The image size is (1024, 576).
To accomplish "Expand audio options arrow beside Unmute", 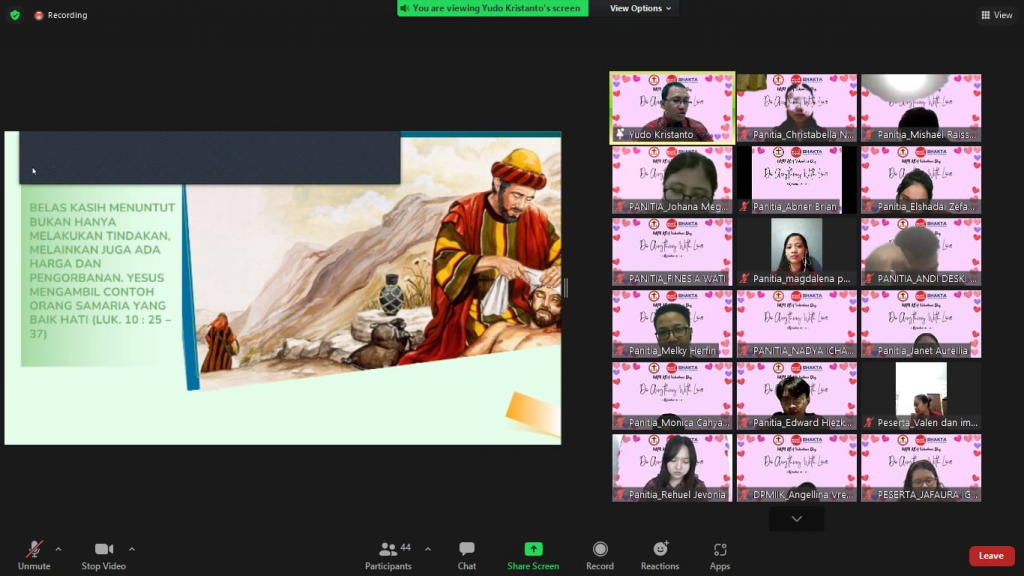I will coord(58,549).
